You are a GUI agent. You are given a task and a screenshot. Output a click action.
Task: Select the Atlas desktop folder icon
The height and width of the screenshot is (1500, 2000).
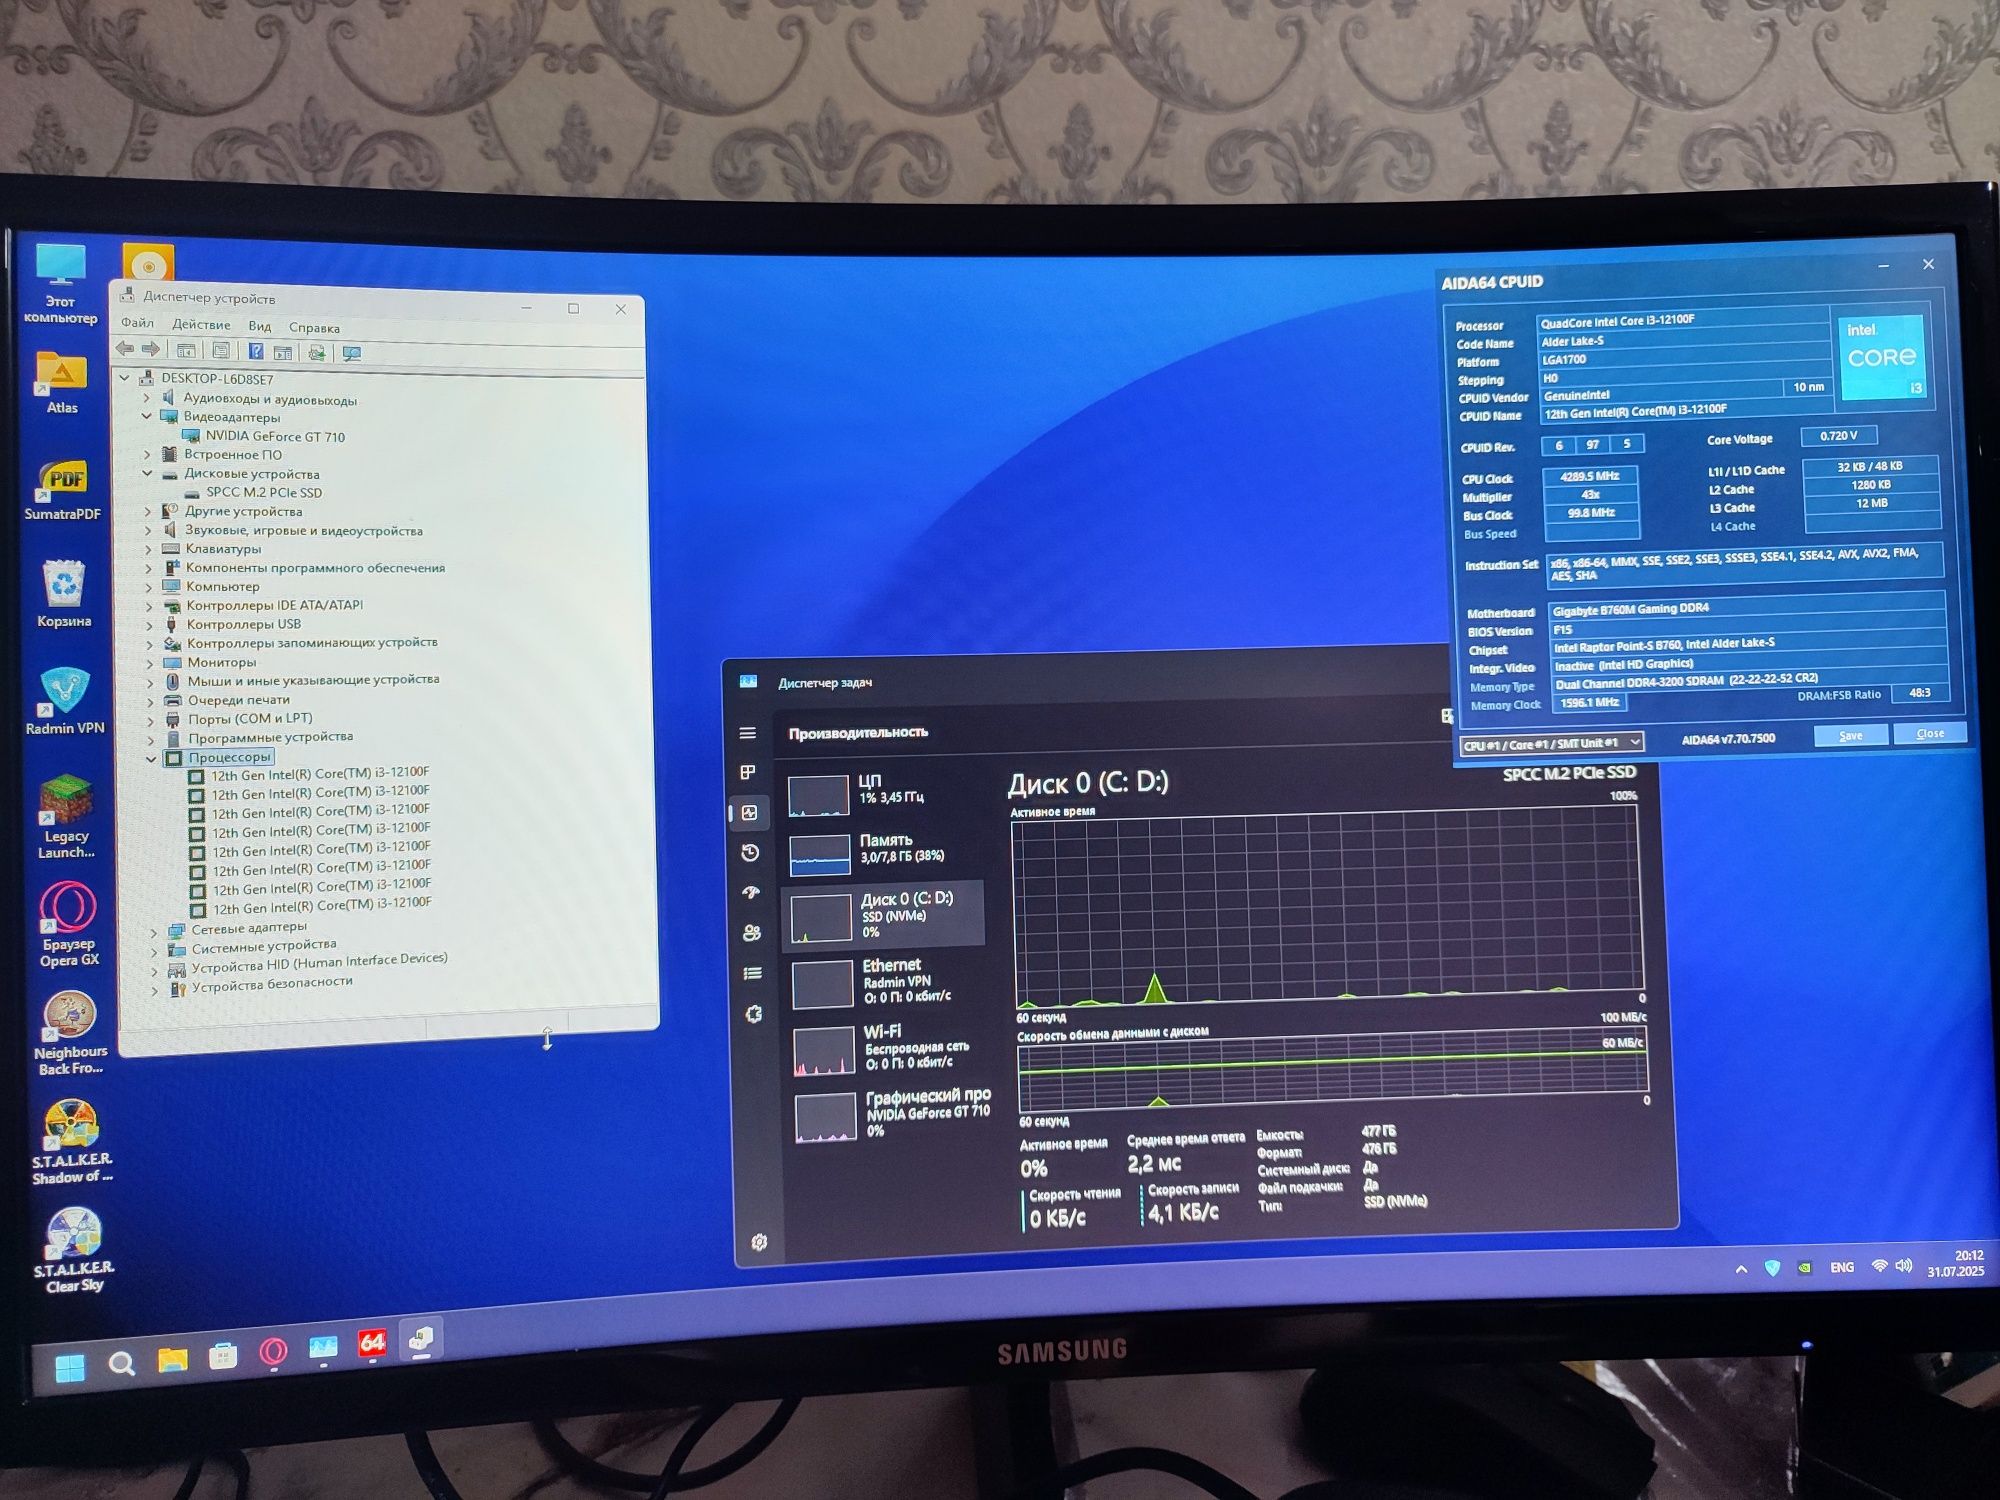[x=61, y=382]
